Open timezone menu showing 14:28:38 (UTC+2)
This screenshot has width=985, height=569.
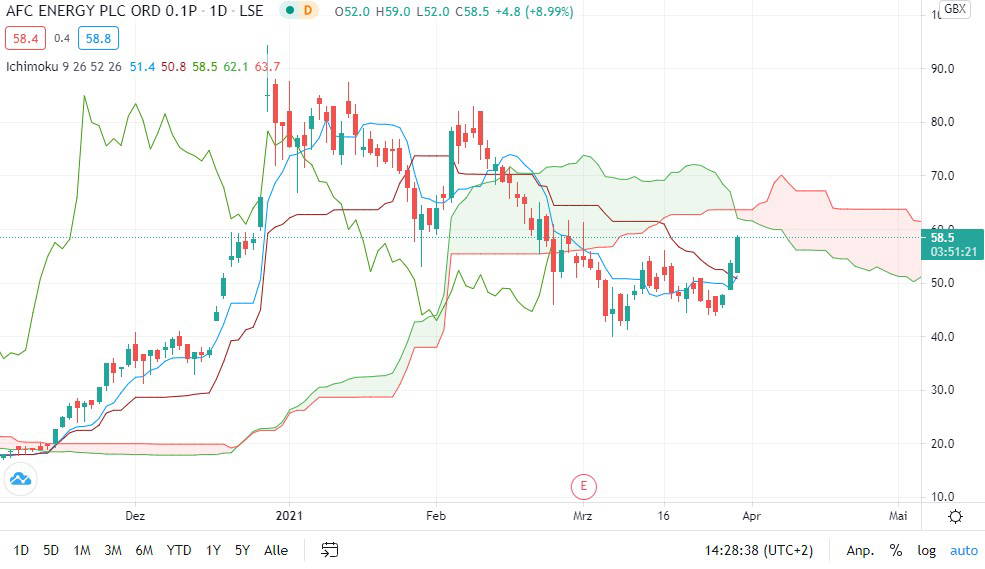759,551
